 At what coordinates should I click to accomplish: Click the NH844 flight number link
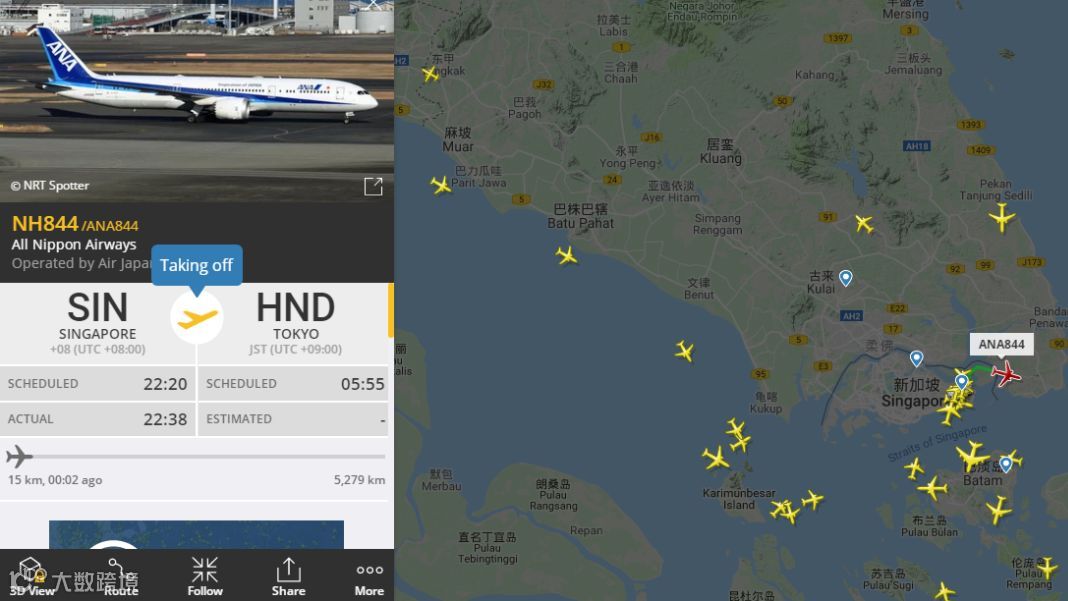click(45, 224)
